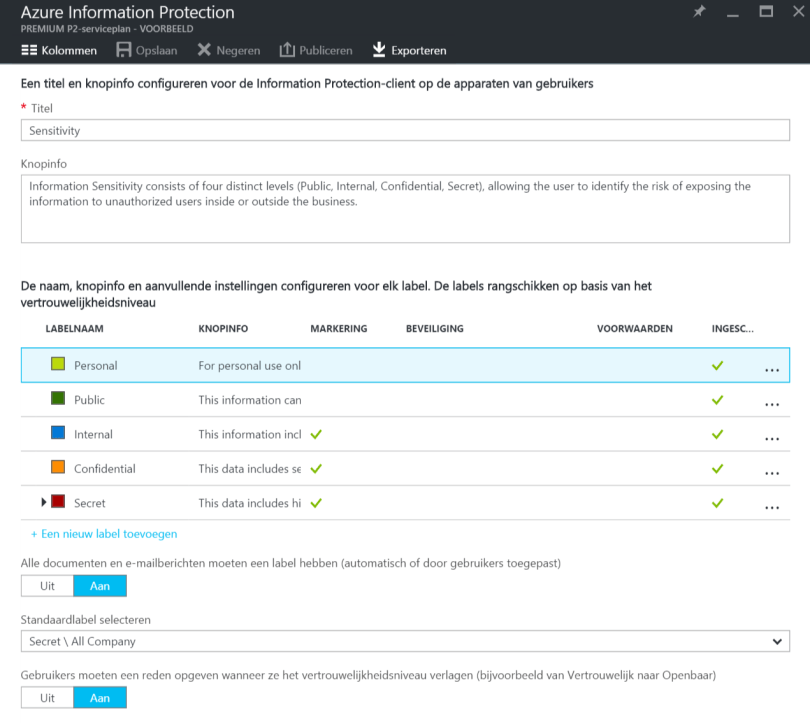Click the Negeren discard icon
This screenshot has width=810, height=724.
(204, 50)
